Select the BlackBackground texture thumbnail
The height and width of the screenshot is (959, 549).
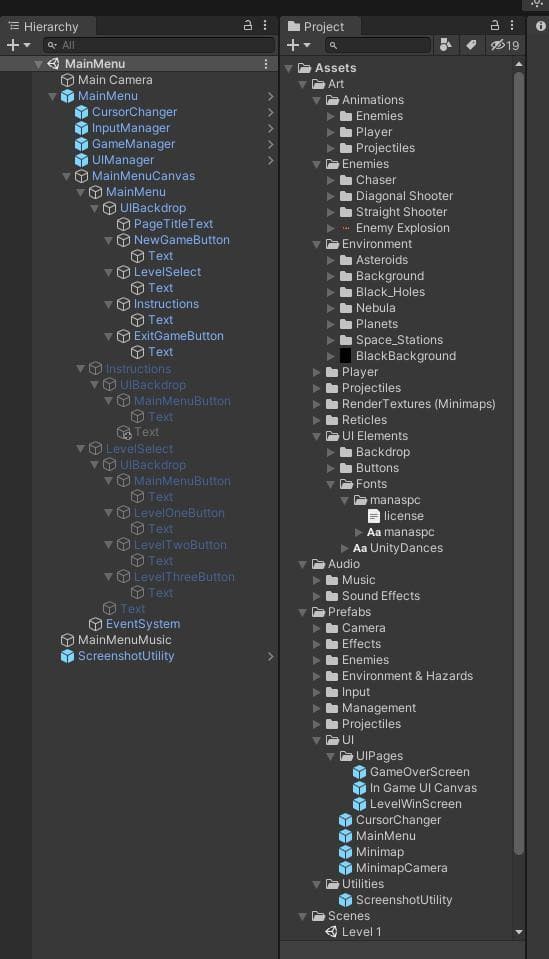click(x=345, y=356)
